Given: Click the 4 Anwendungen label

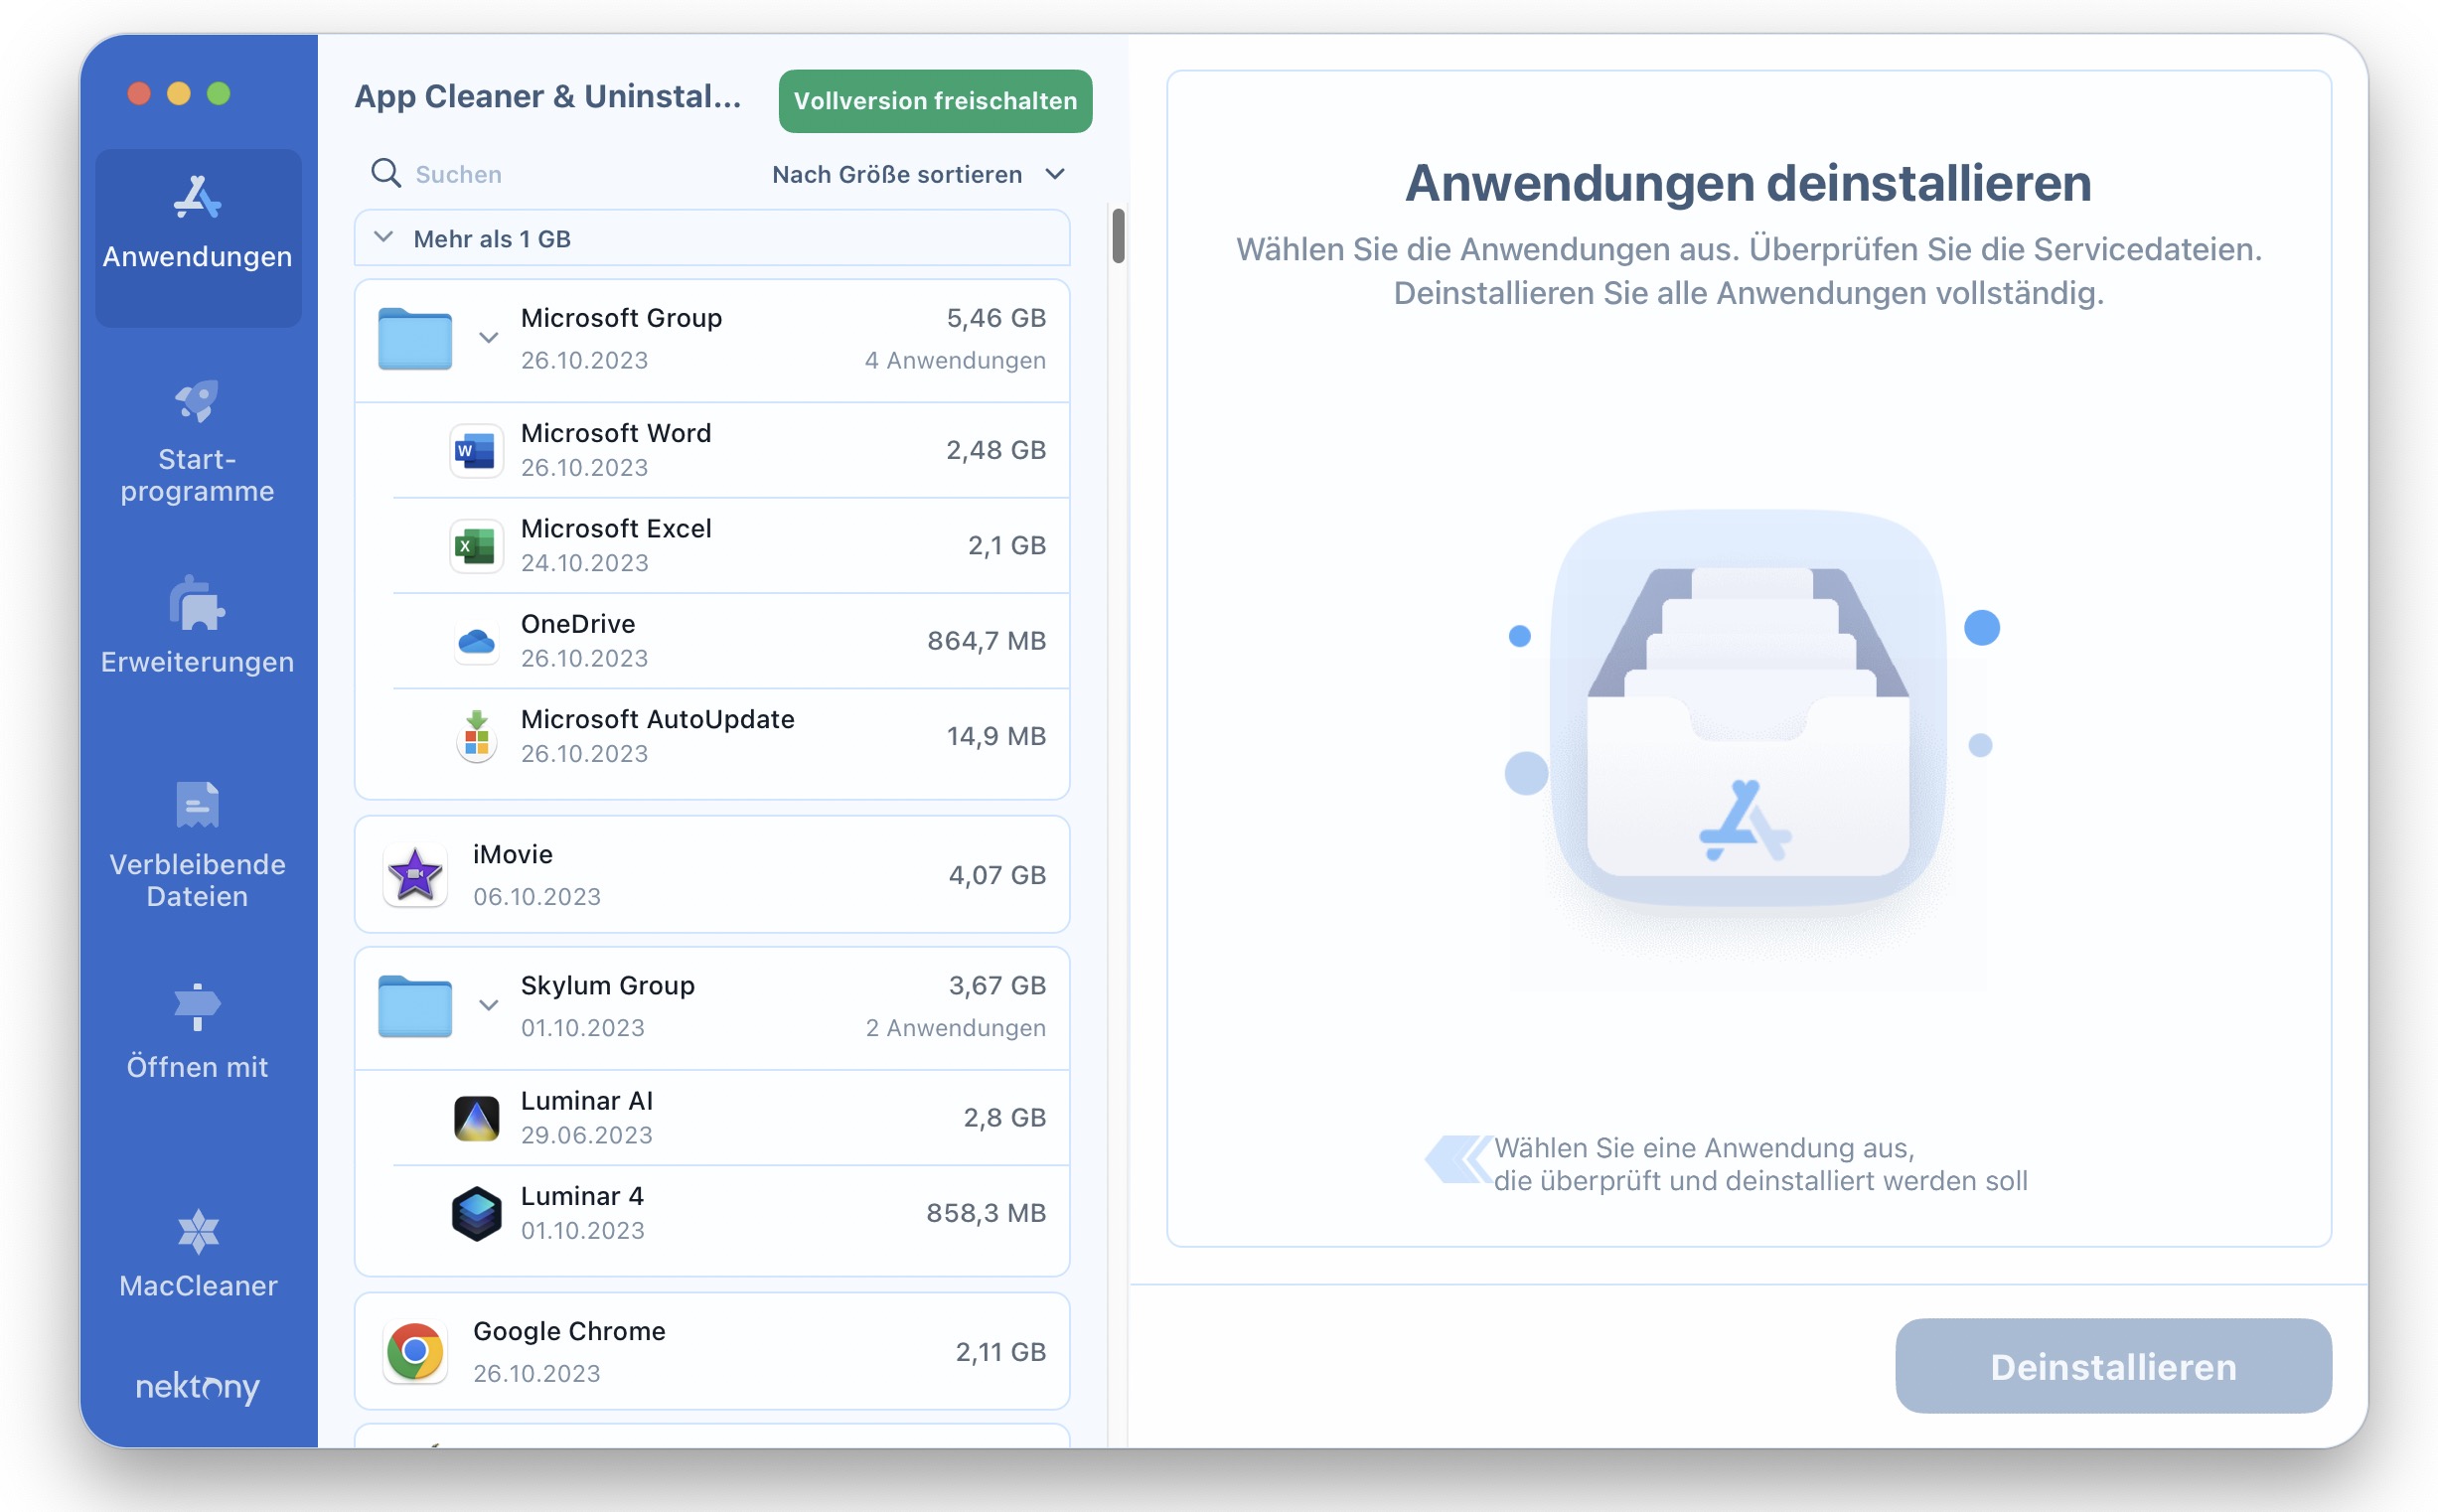Looking at the screenshot, I should 955,360.
